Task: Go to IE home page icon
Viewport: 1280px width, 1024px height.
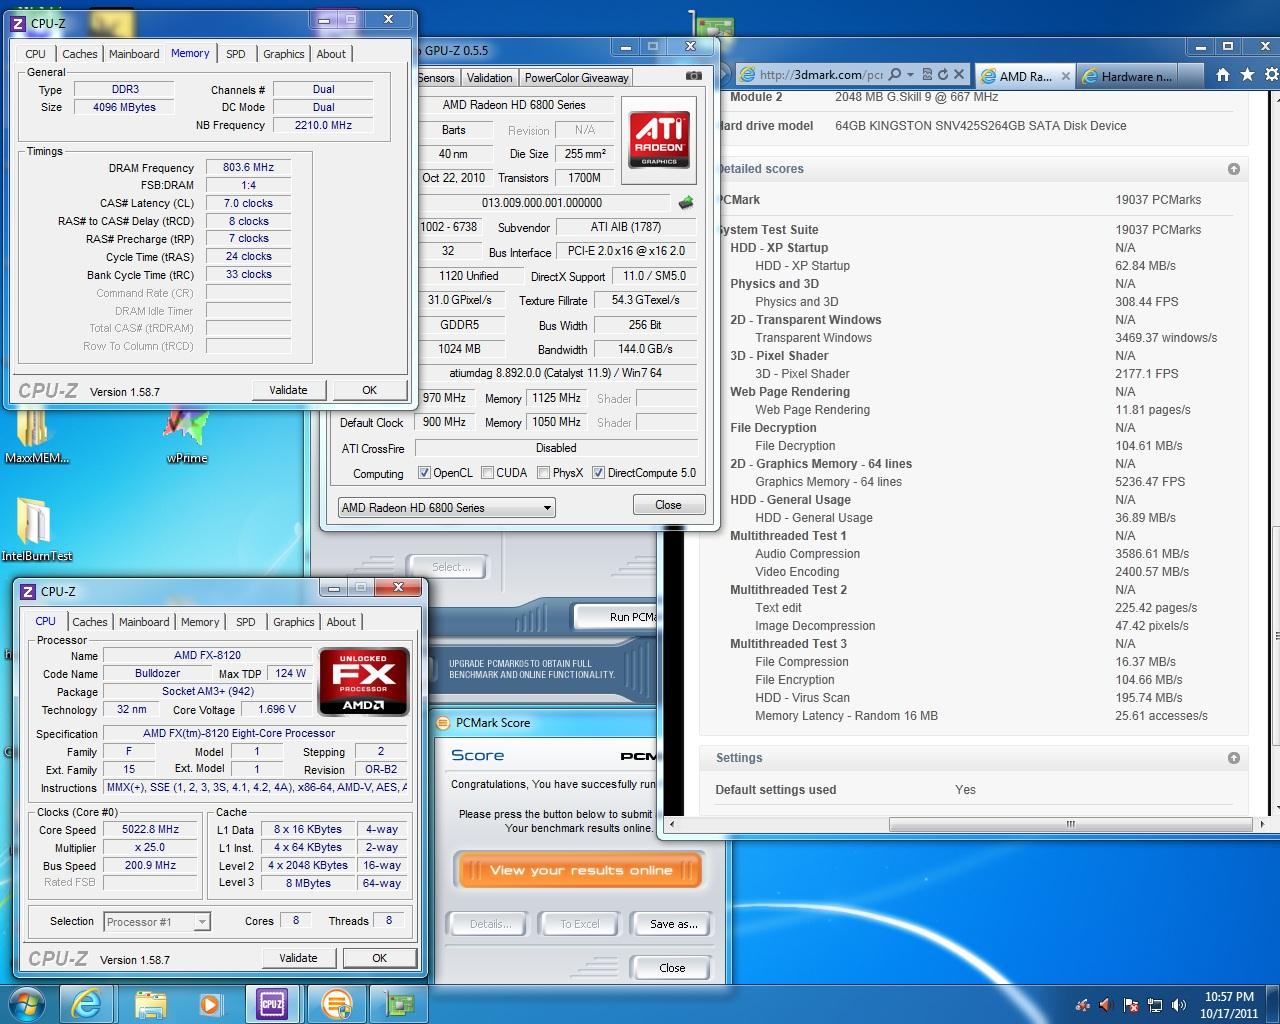Action: tap(1222, 75)
